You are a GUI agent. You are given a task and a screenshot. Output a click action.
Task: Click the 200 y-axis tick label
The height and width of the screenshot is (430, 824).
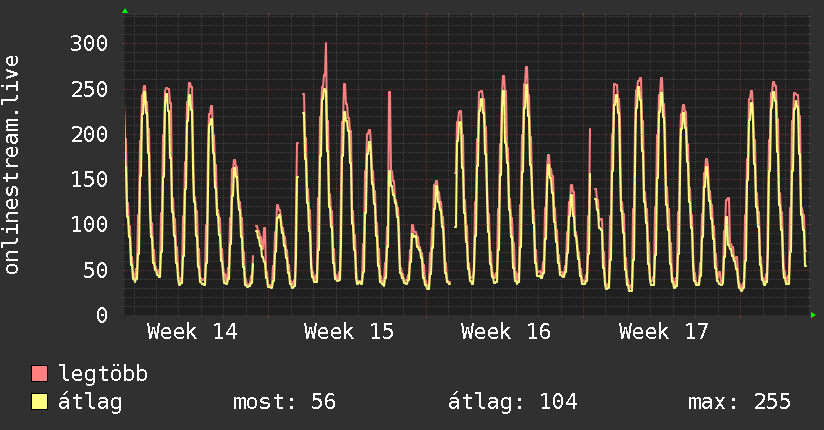pos(89,135)
